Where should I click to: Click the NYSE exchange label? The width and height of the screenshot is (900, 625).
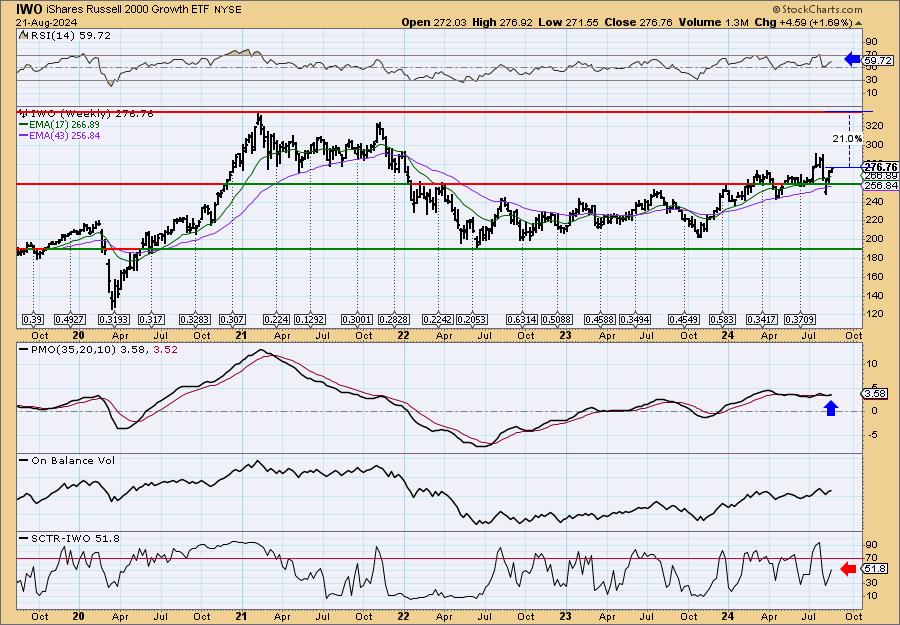point(228,10)
